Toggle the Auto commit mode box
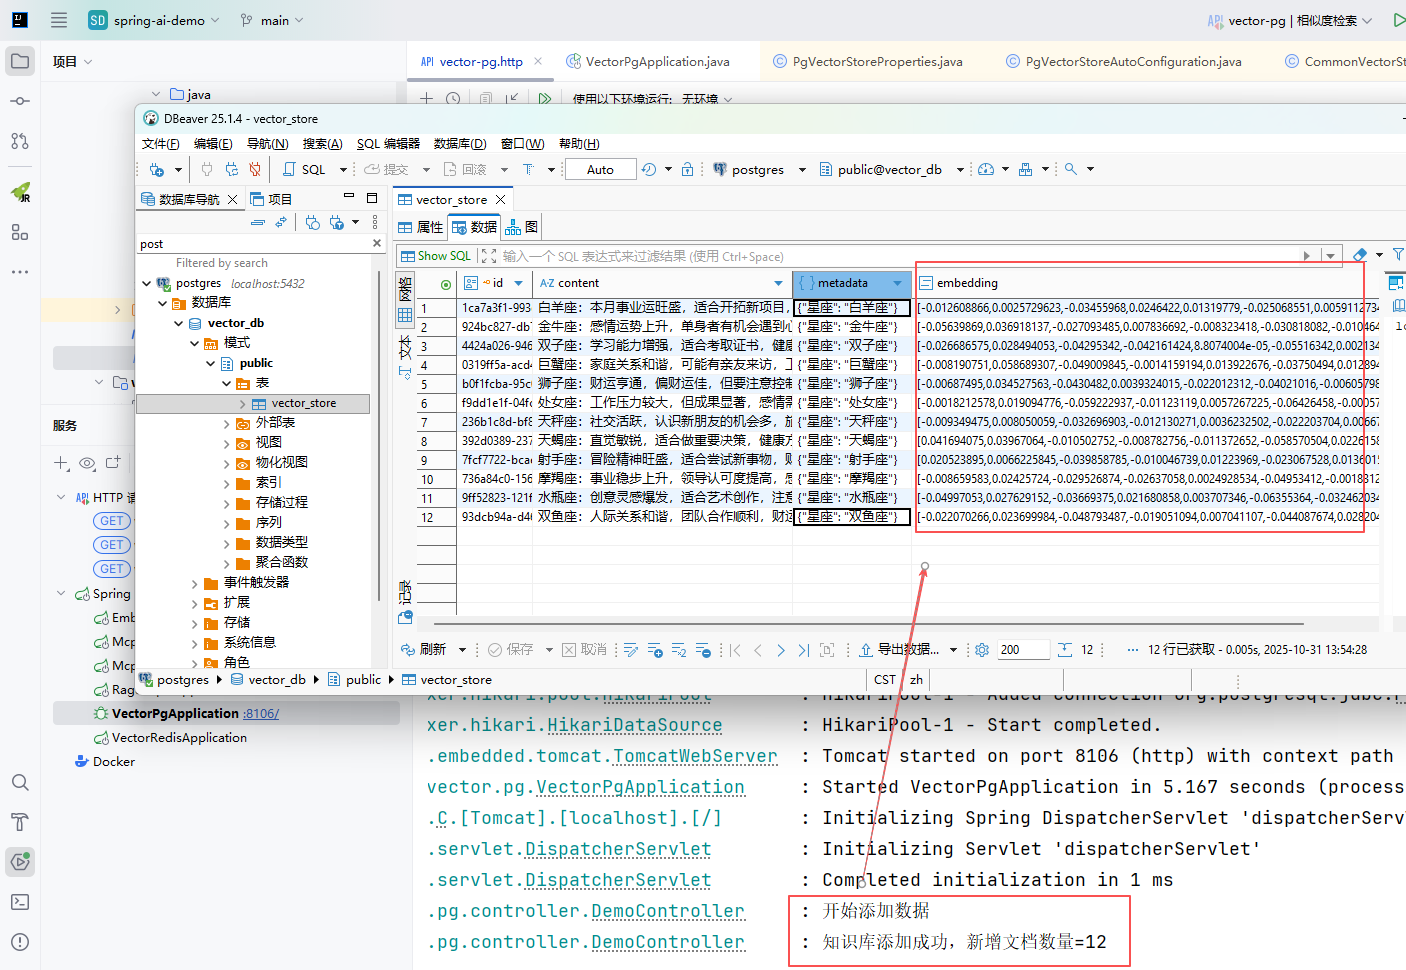 tap(600, 170)
